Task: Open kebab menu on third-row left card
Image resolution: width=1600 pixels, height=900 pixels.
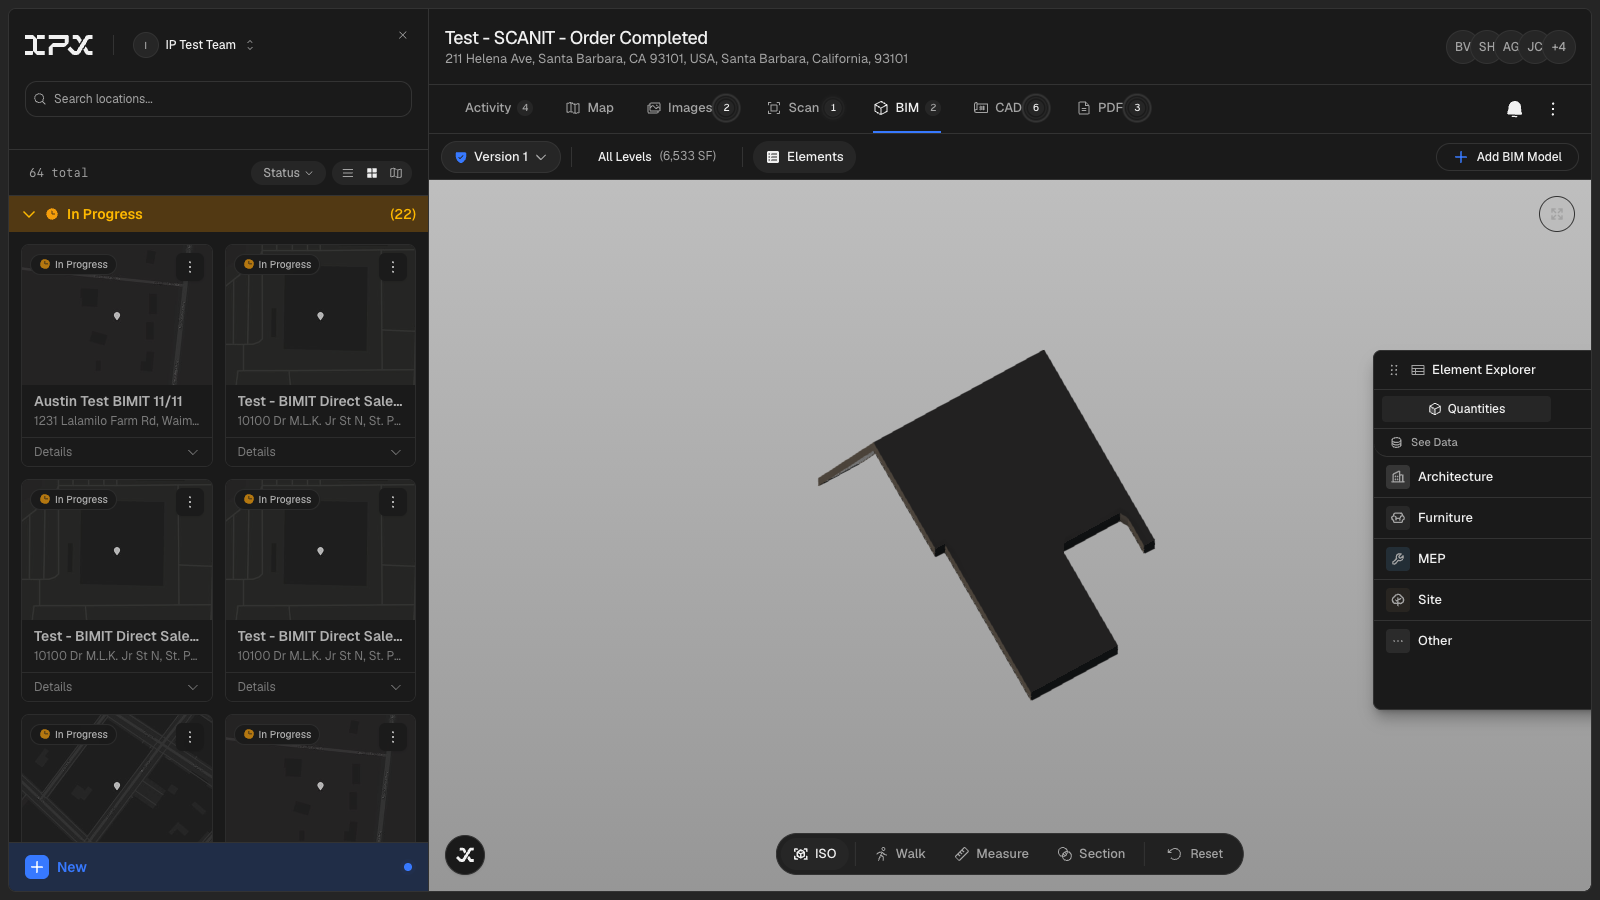Action: pyautogui.click(x=190, y=737)
